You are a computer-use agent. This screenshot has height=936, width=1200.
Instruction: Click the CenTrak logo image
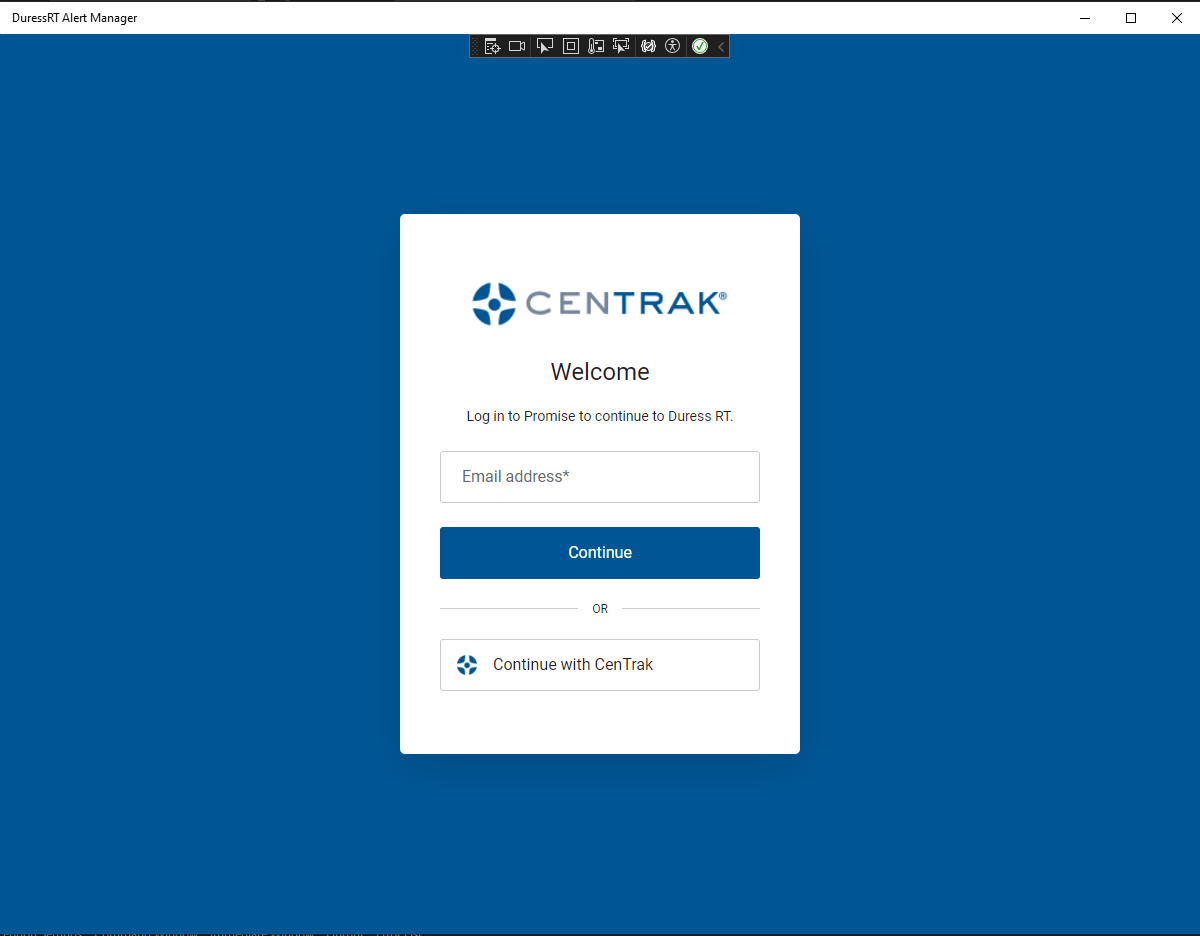[x=600, y=303]
